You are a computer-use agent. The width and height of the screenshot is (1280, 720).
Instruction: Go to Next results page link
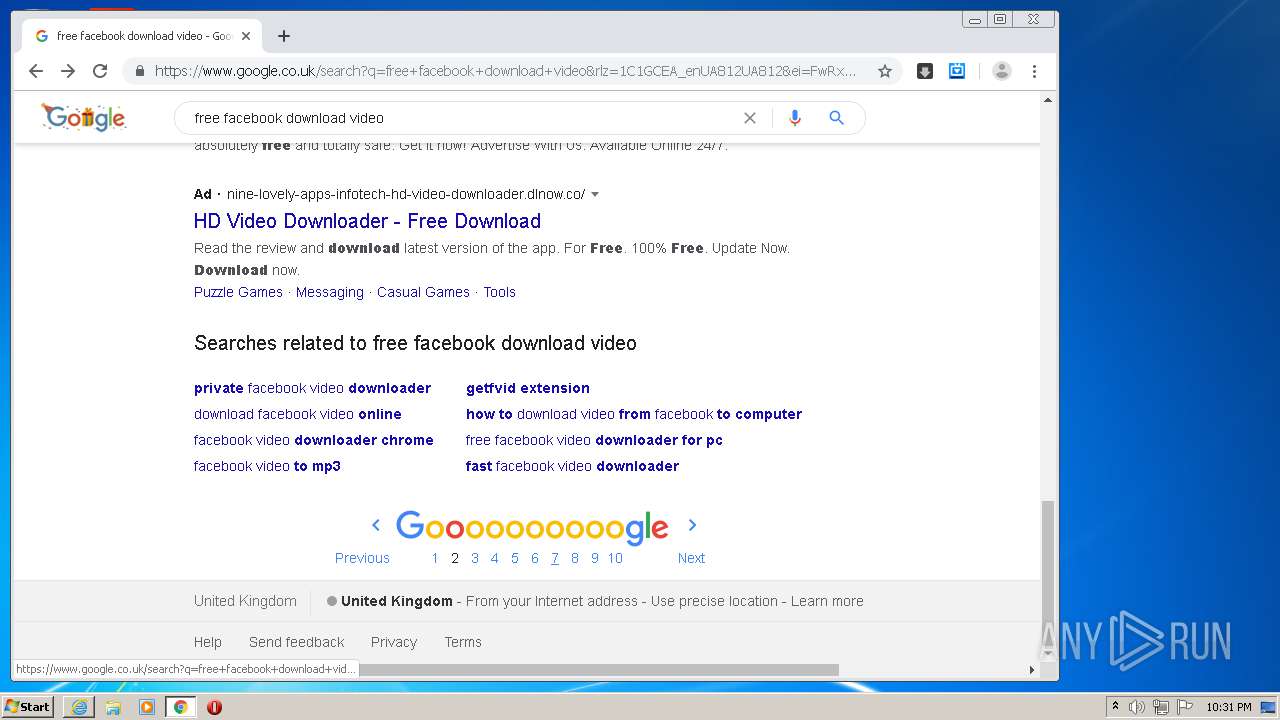[x=691, y=558]
